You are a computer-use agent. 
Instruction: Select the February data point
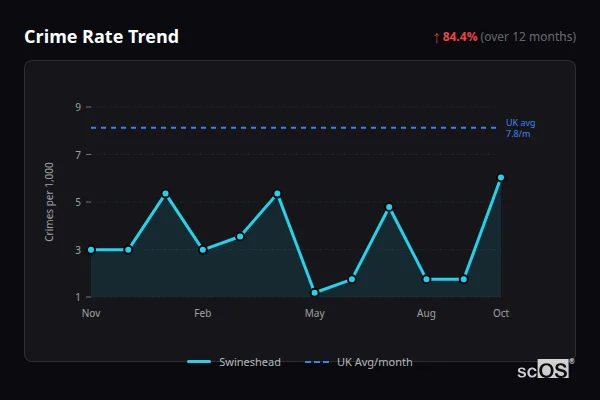click(203, 250)
